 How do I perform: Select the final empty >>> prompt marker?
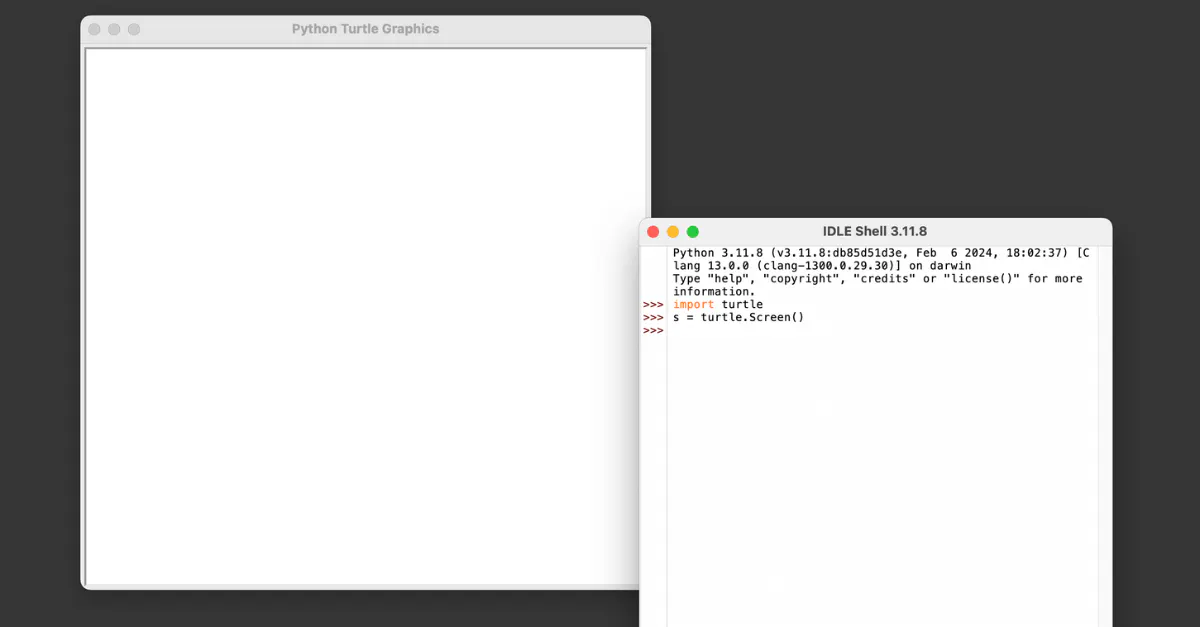click(x=653, y=331)
